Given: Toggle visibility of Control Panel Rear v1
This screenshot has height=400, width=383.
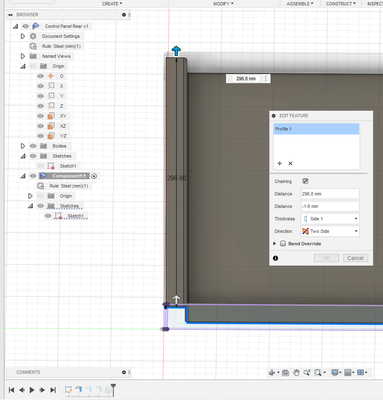Looking at the screenshot, I should 25,26.
